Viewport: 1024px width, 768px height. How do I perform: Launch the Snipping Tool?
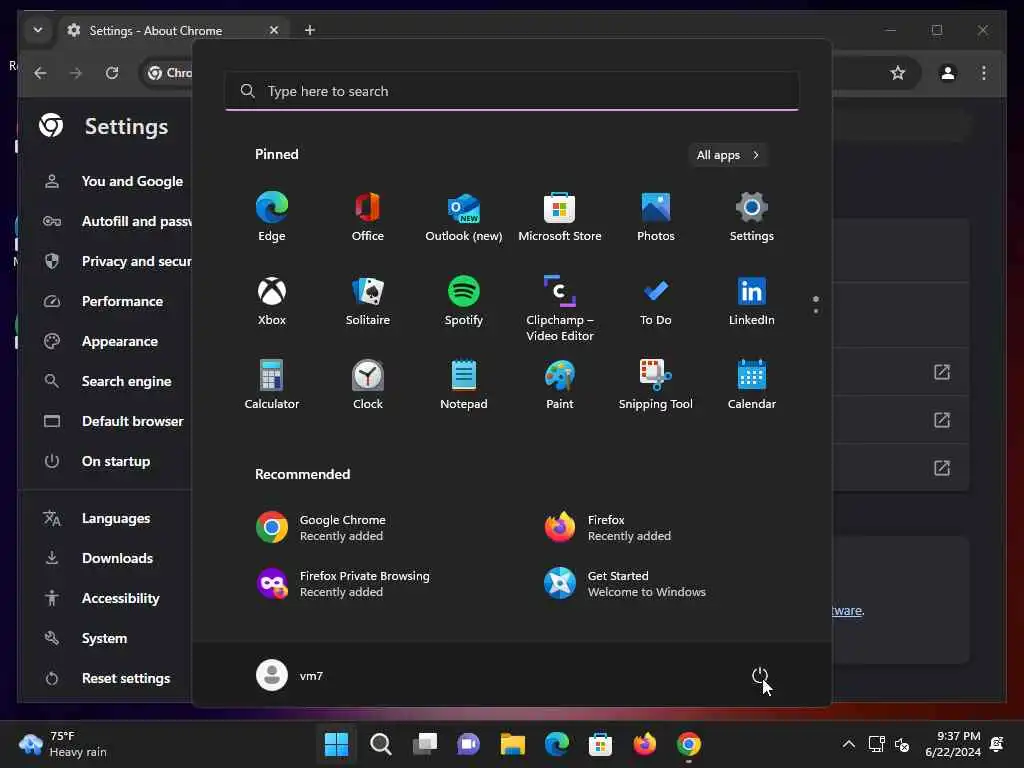(x=656, y=384)
